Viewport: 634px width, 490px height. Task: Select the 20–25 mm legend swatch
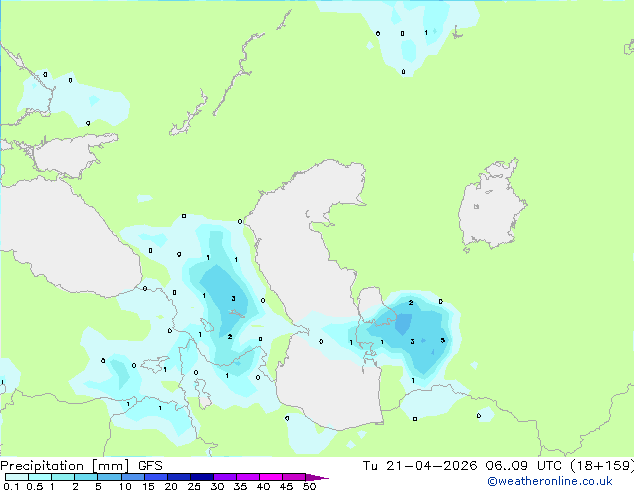click(x=178, y=477)
